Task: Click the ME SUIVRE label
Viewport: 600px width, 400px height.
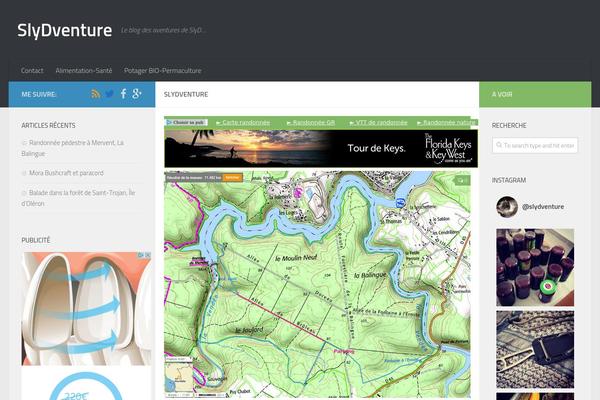Action: 39,94
